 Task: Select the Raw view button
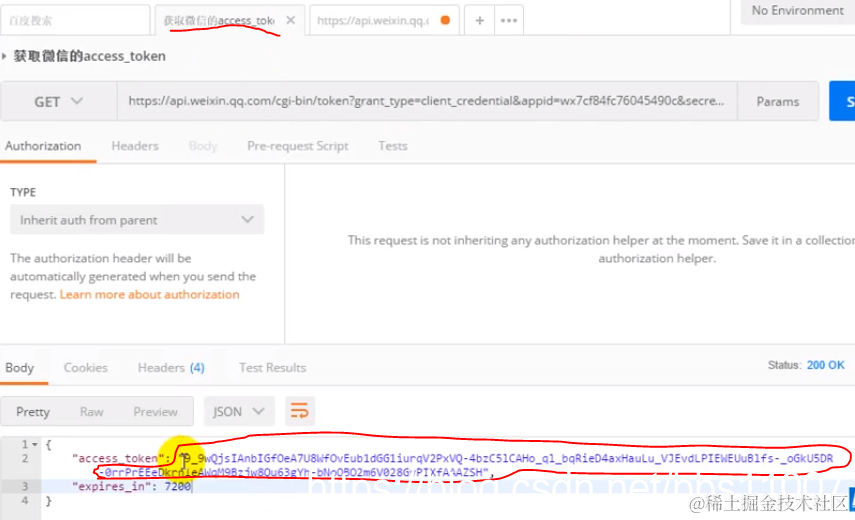(92, 412)
